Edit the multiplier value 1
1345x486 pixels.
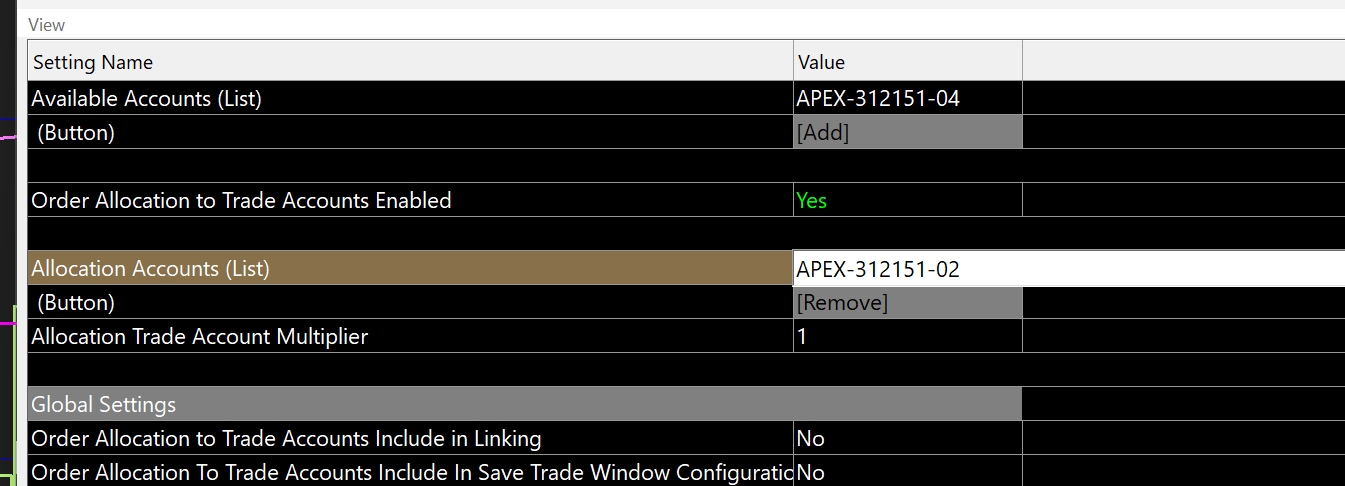(908, 336)
